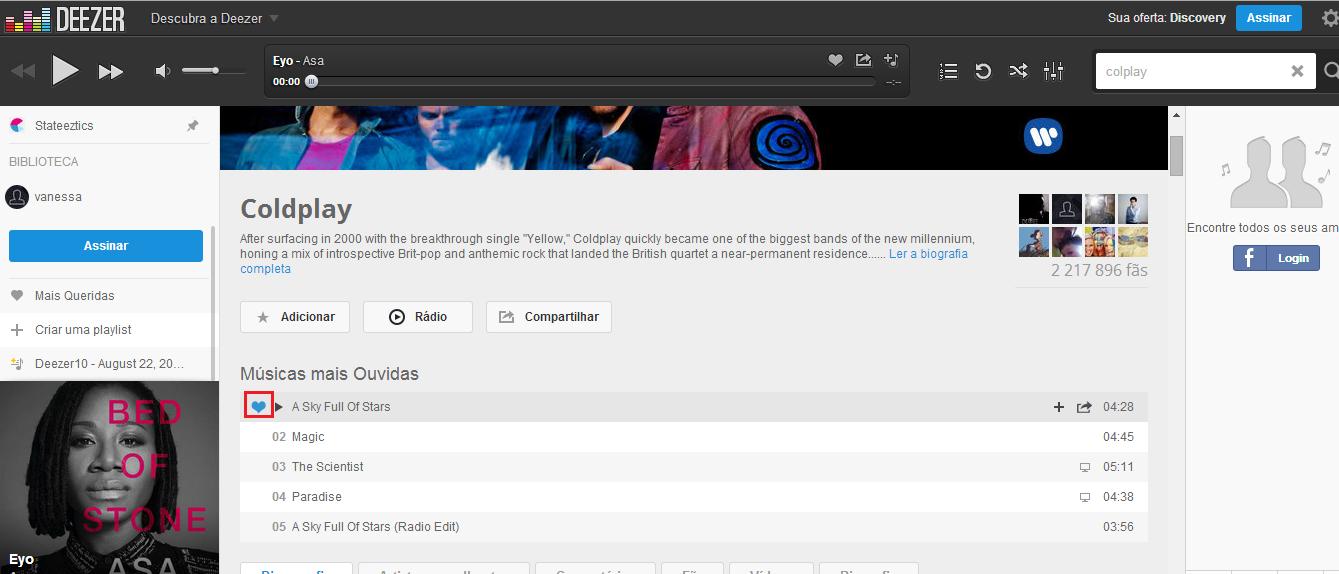Screen dimensions: 1339x574
Task: Add A Sky Full Of Stars to playlist
Action: coord(1059,407)
